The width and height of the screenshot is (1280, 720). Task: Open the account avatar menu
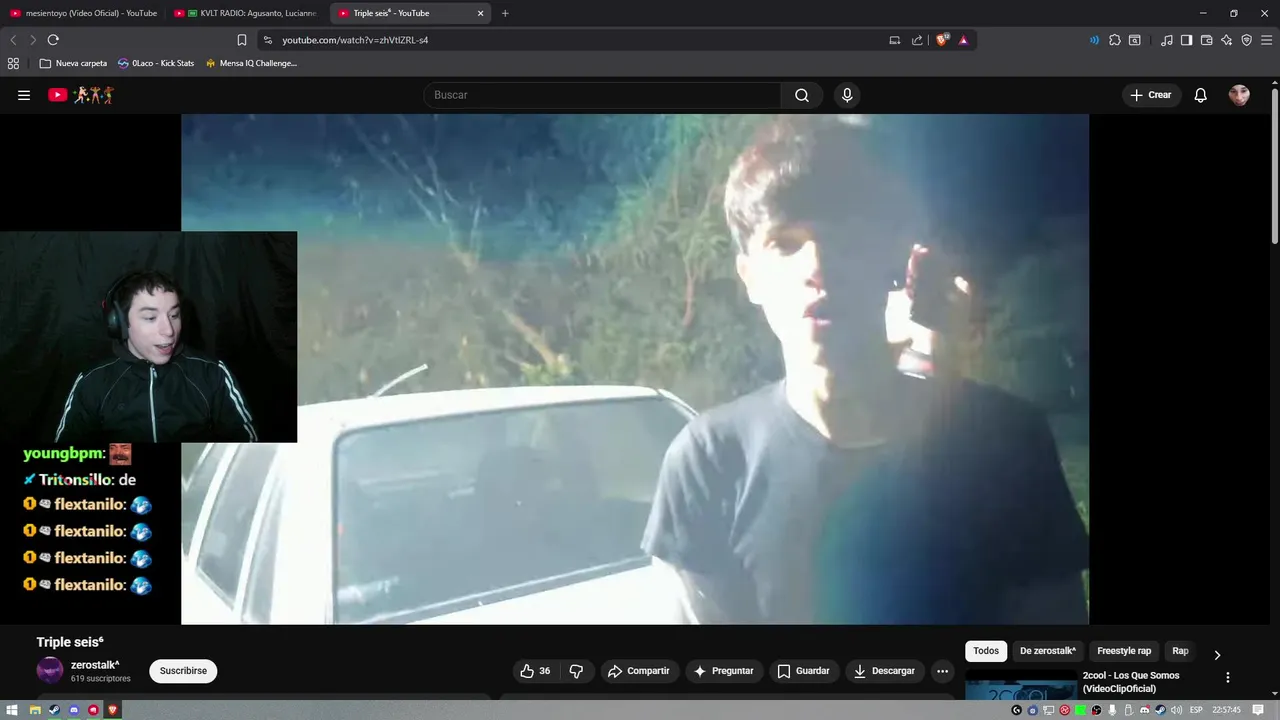(x=1239, y=95)
